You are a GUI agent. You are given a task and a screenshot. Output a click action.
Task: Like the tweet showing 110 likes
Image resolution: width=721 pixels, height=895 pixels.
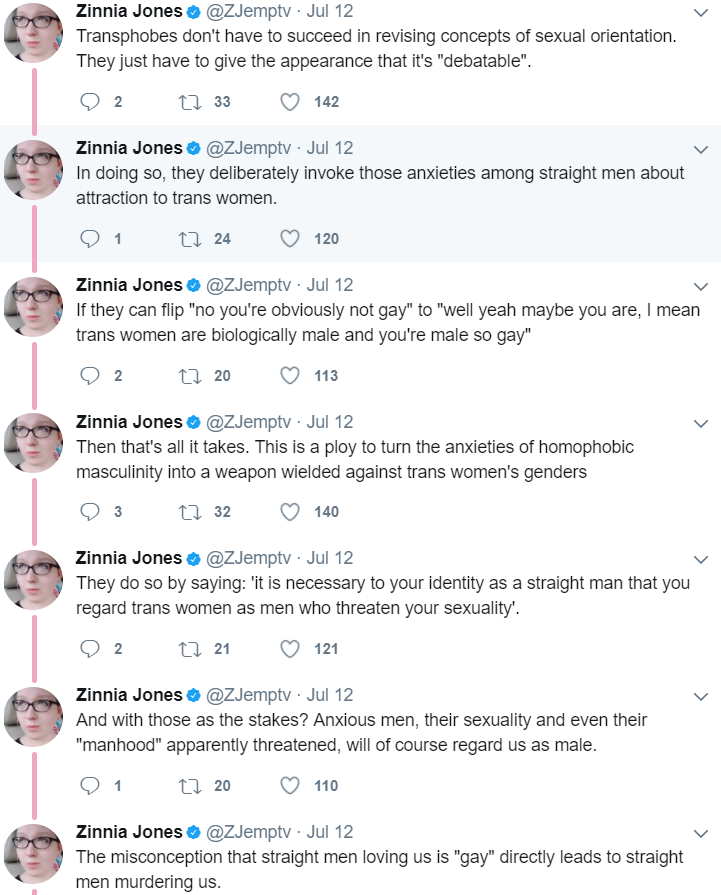pos(290,786)
